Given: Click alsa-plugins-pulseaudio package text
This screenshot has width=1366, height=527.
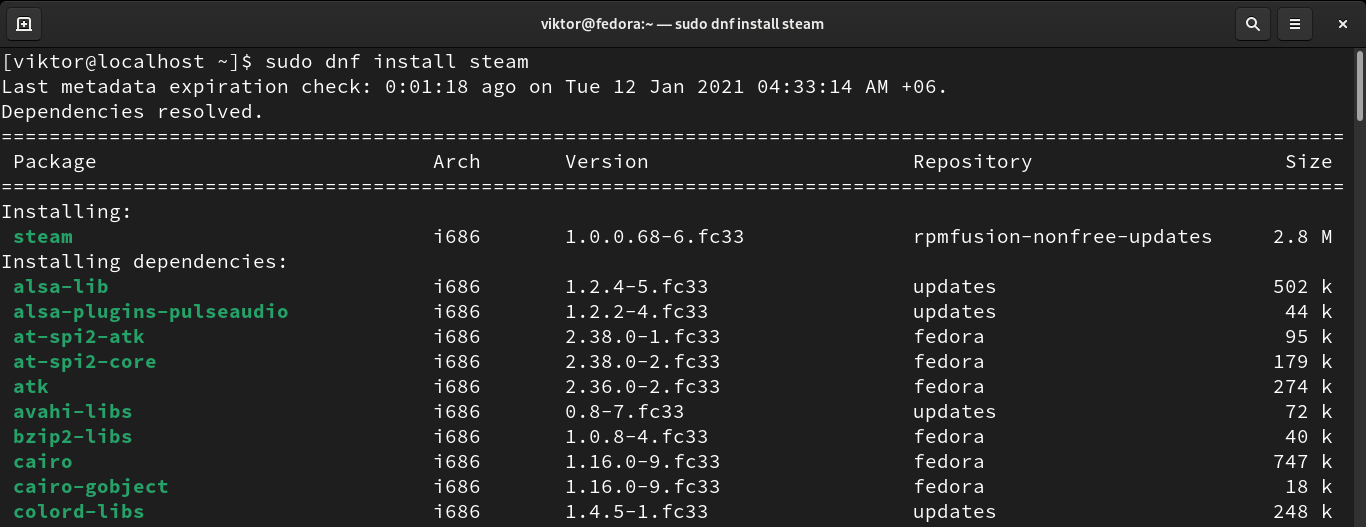Looking at the screenshot, I should point(150,312).
